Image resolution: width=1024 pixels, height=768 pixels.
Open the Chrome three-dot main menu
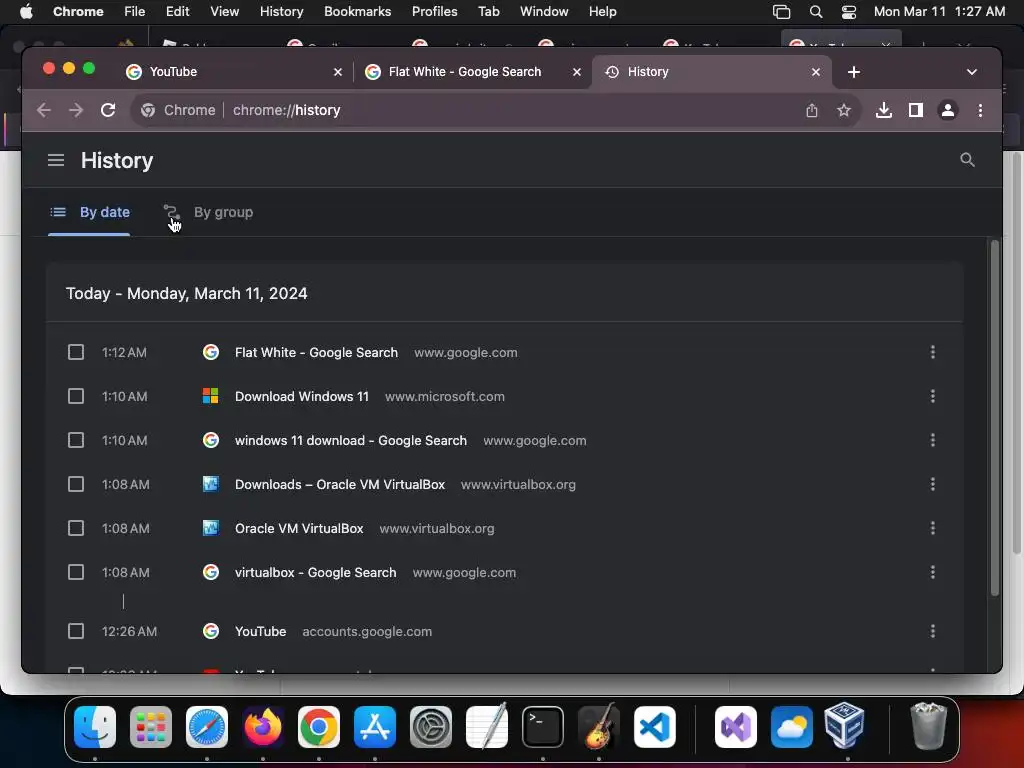980,110
